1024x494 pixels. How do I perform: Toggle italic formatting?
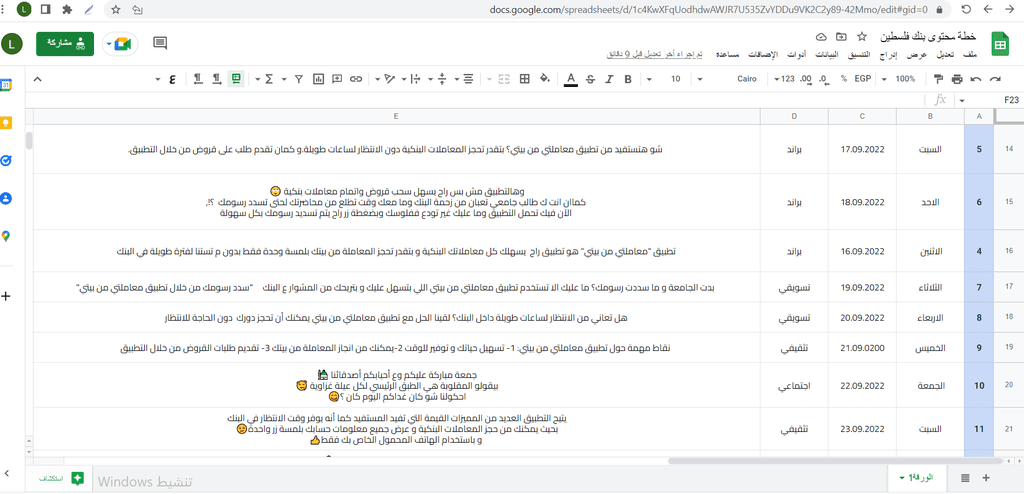[609, 79]
